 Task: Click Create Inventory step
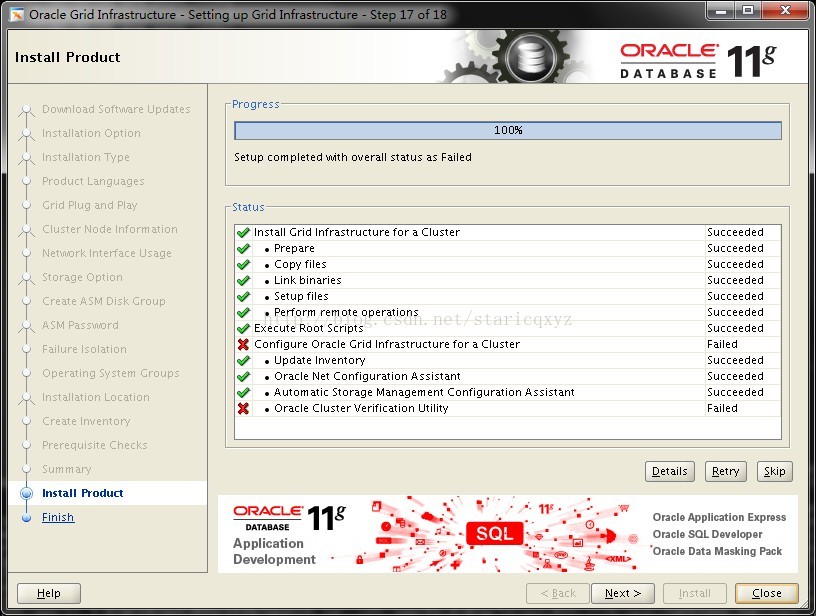(86, 421)
